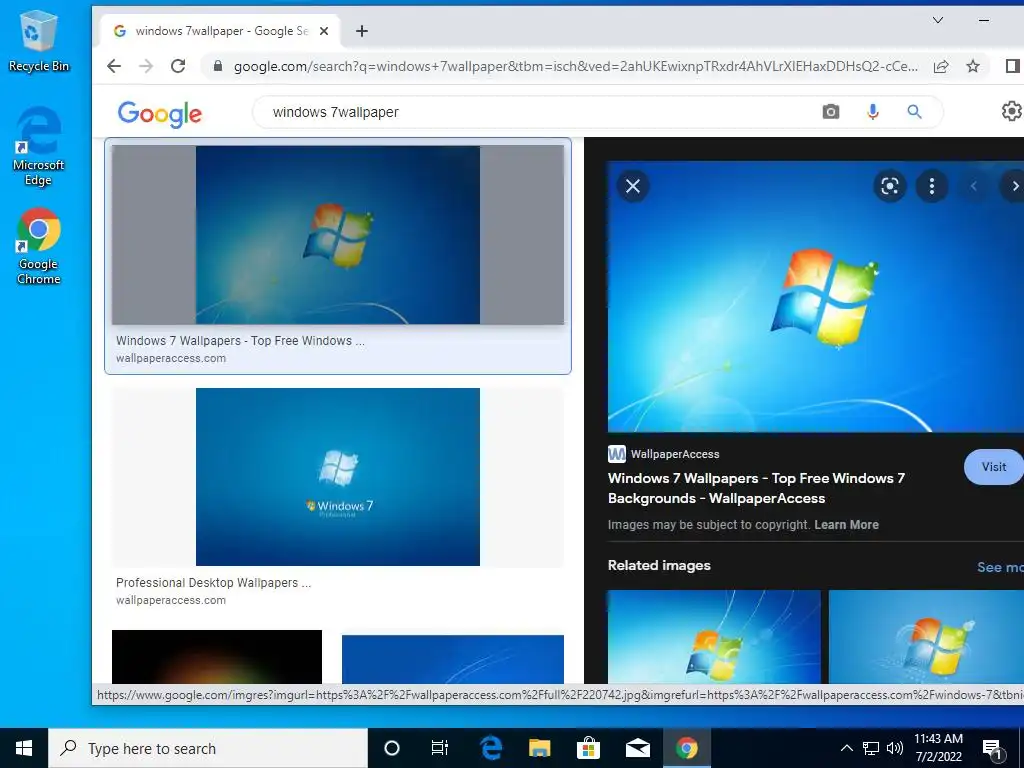Viewport: 1024px width, 768px height.
Task: Open Mail app from taskbar
Action: (637, 748)
